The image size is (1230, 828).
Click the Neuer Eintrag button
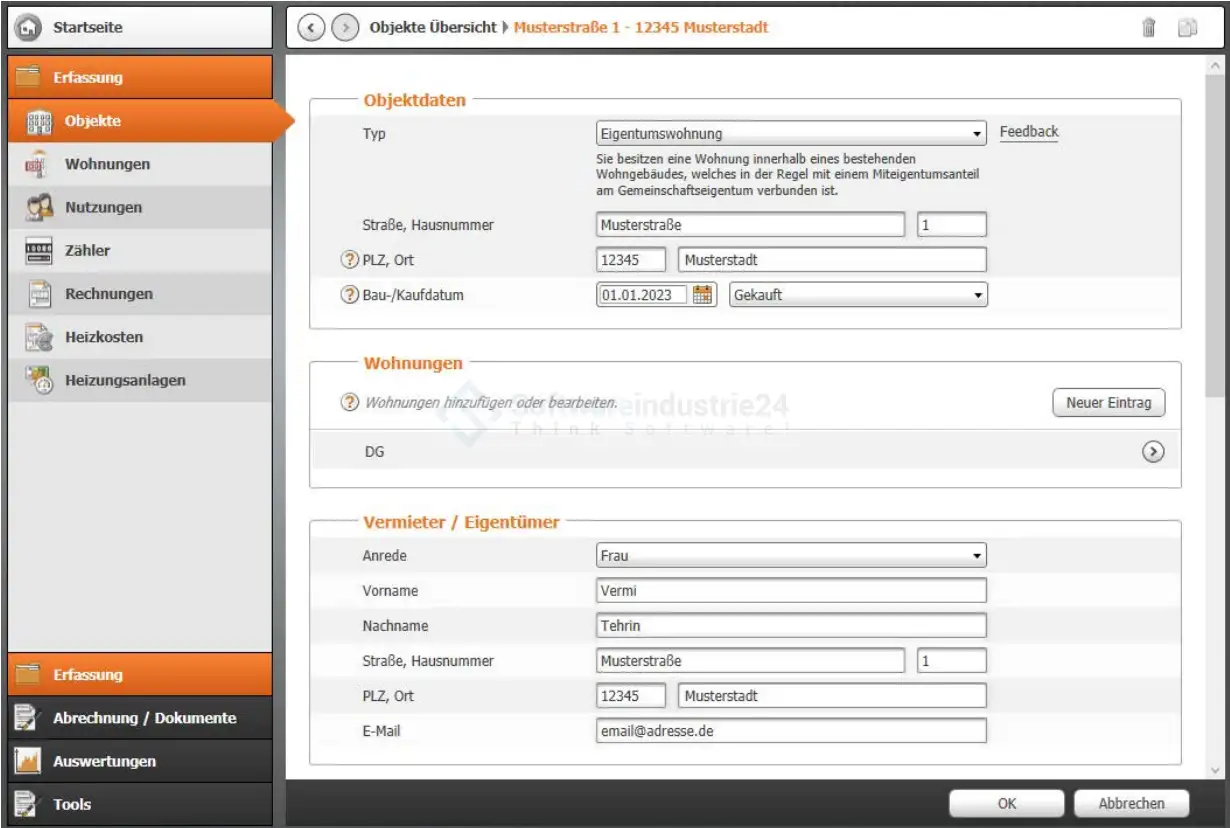click(1108, 403)
